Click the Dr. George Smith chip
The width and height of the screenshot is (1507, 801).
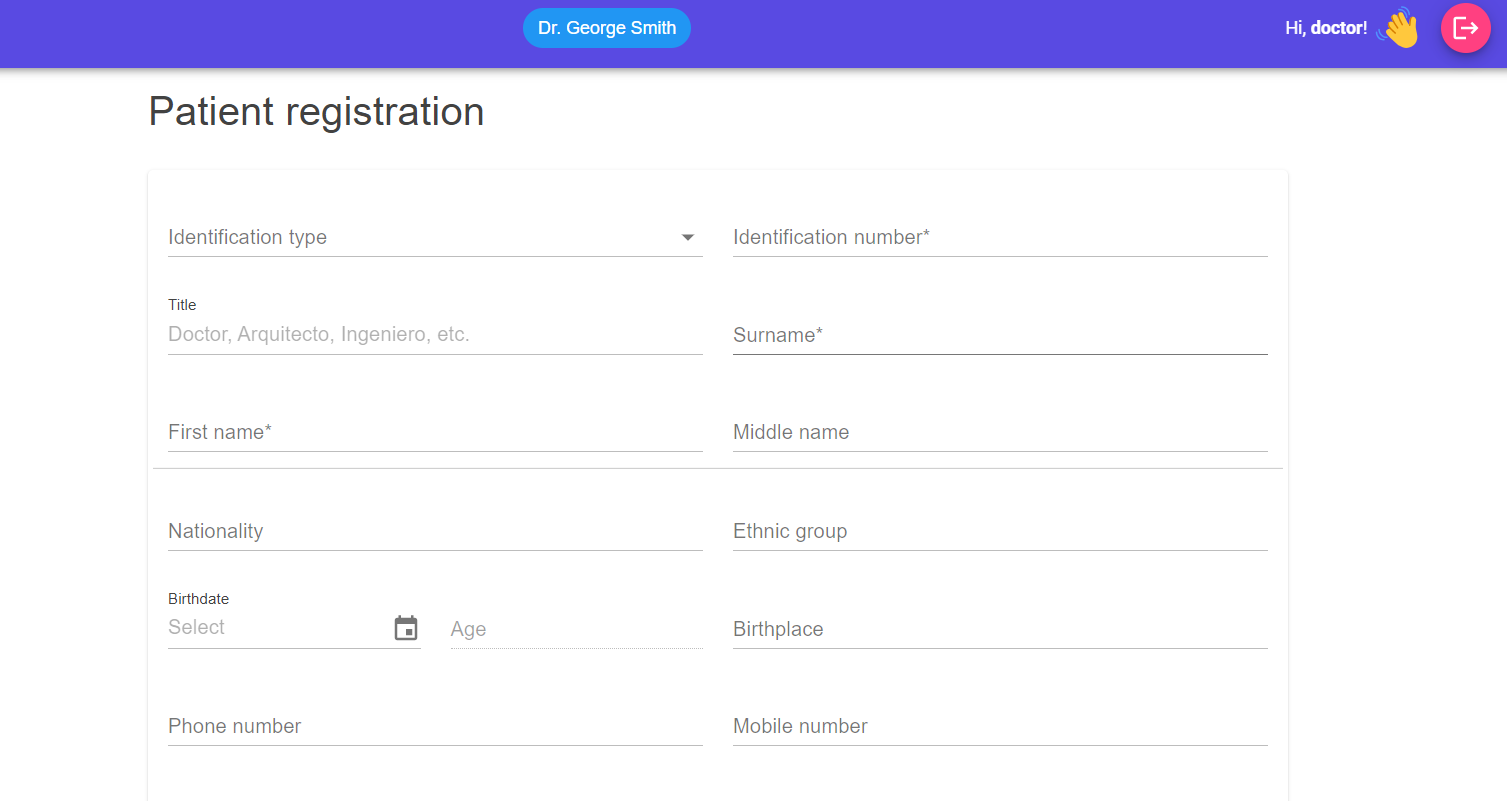(607, 28)
